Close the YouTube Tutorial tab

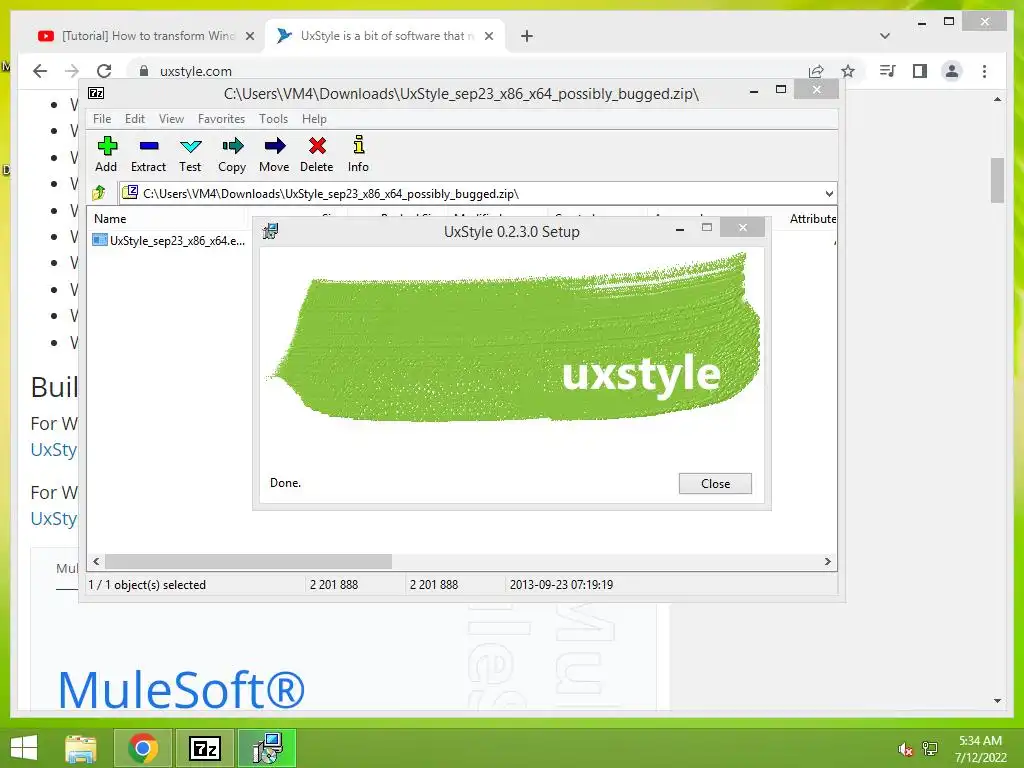coord(249,36)
